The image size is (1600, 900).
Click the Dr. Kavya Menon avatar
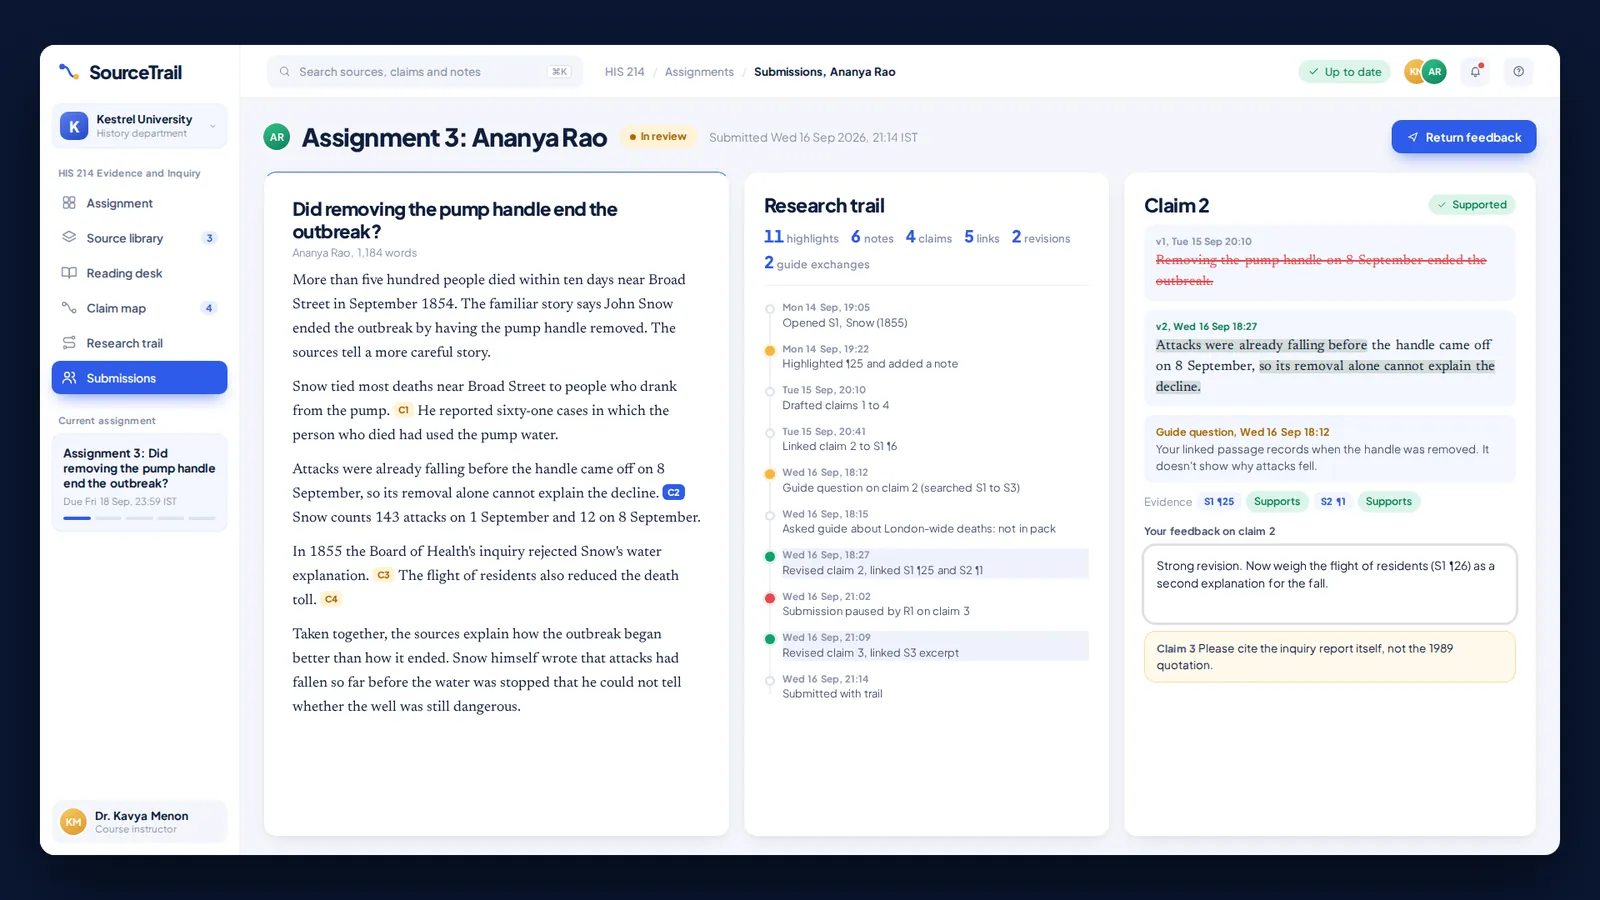73,822
